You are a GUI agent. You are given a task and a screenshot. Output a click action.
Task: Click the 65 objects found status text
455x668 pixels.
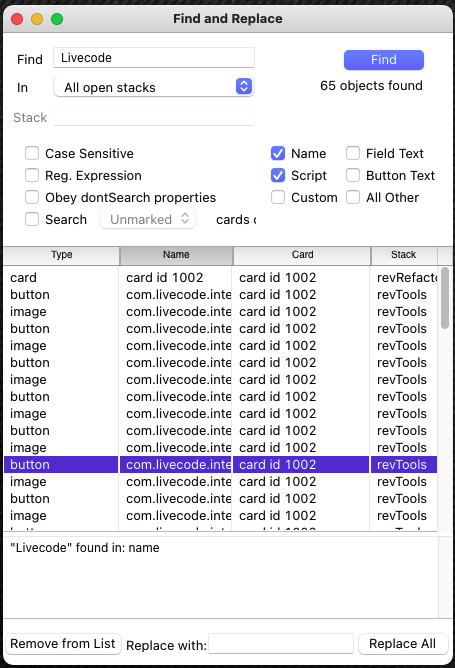[371, 86]
